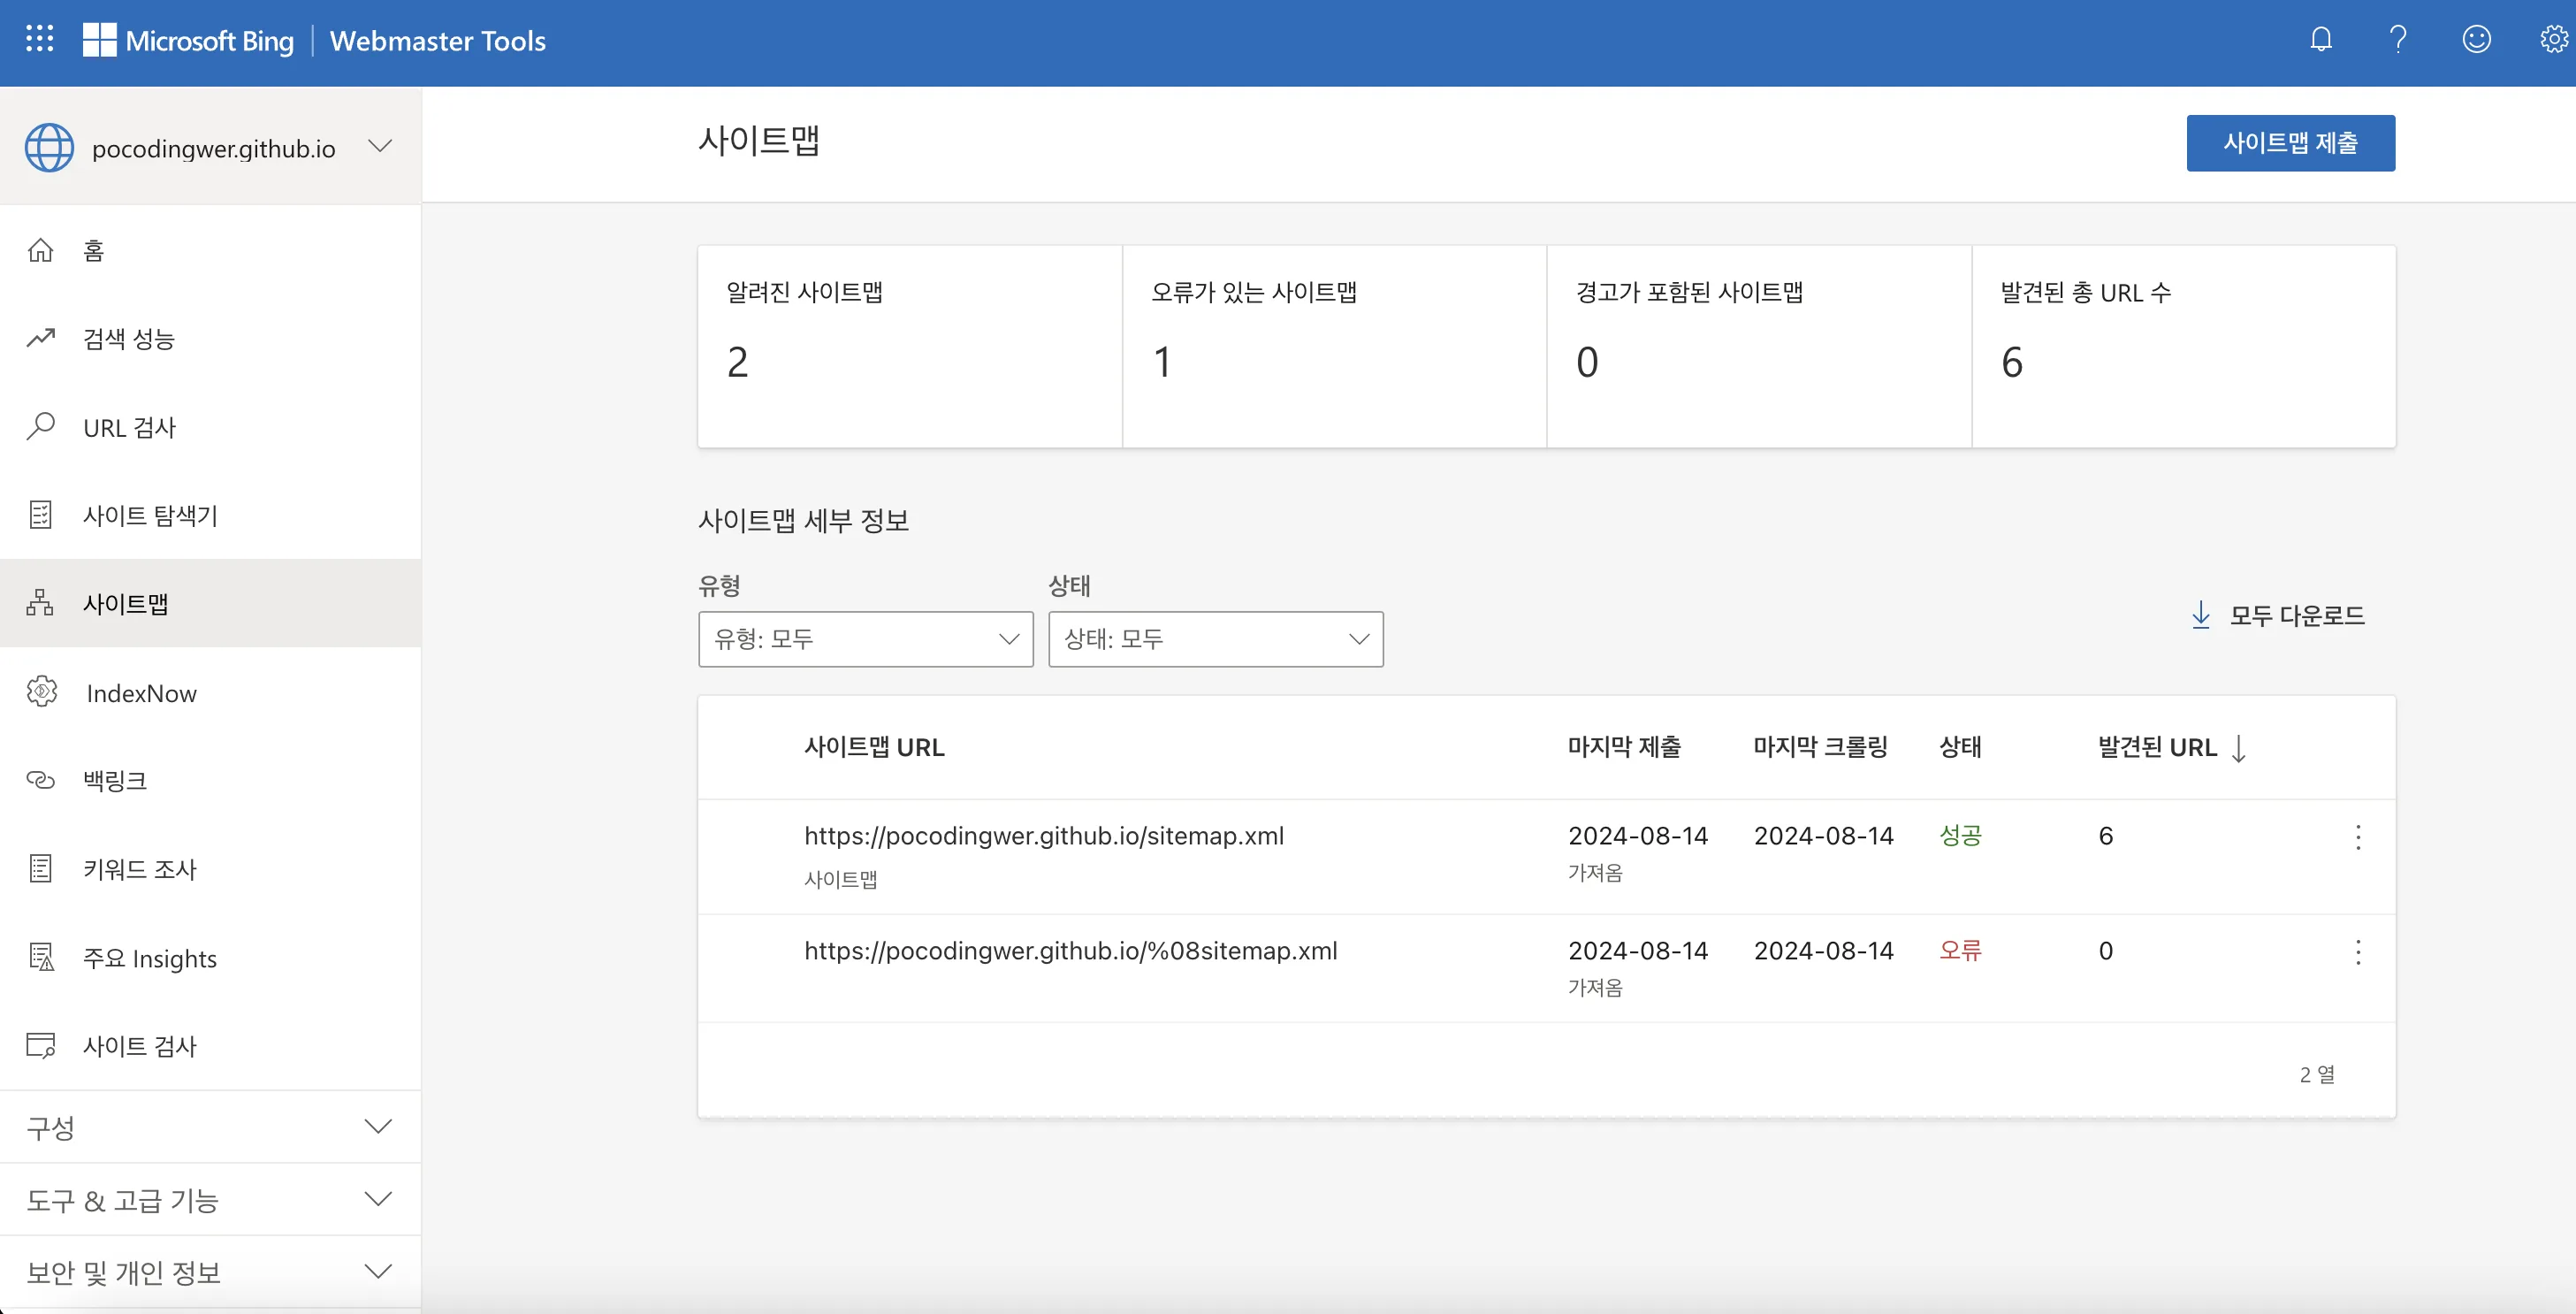Viewport: 2576px width, 1314px height.
Task: Click the 사이트 탐색기 icon
Action: click(x=40, y=515)
